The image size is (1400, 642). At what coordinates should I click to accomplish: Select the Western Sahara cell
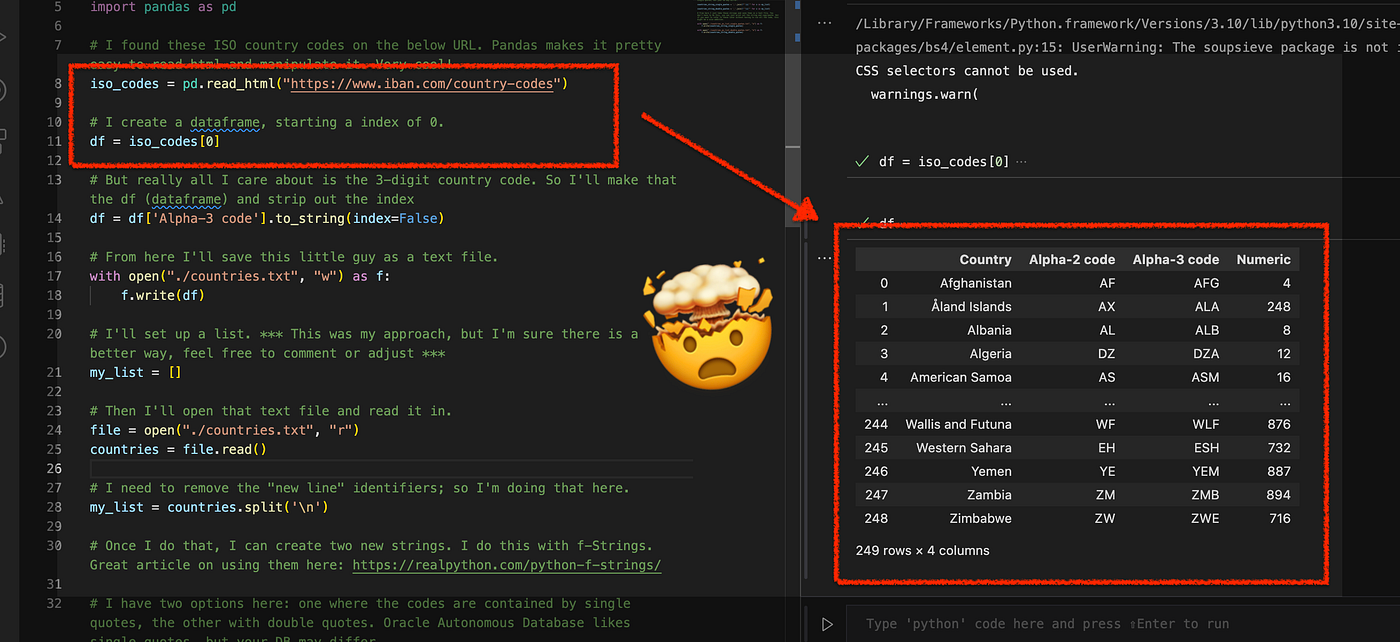[963, 448]
